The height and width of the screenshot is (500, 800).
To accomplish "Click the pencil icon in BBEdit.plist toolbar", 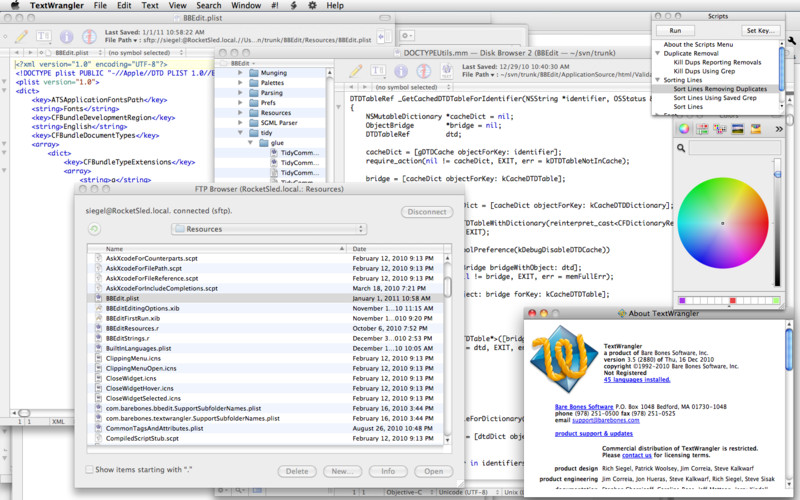I will (x=21, y=36).
